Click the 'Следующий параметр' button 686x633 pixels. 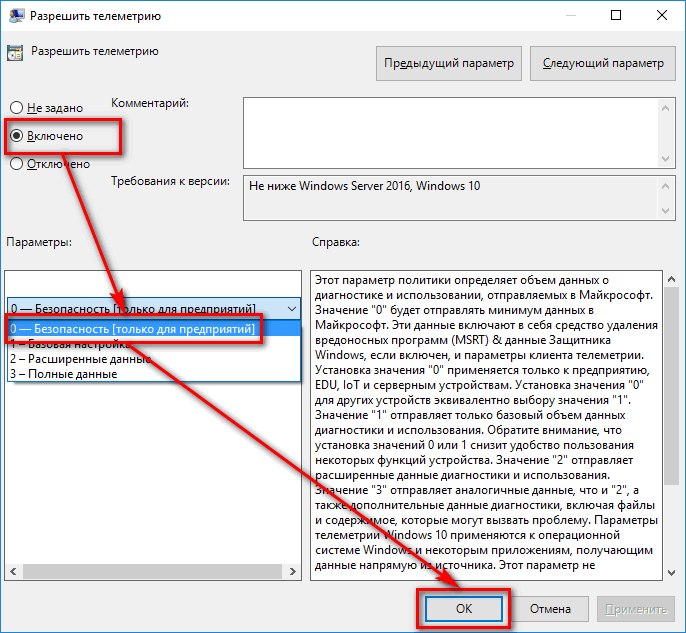click(x=602, y=63)
